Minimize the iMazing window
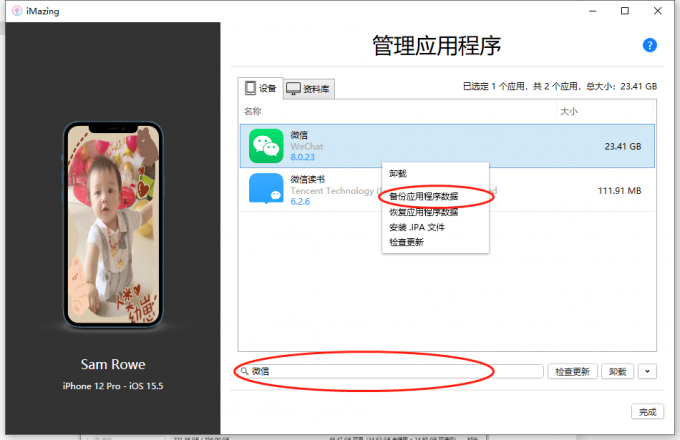680x440 pixels. [x=592, y=11]
